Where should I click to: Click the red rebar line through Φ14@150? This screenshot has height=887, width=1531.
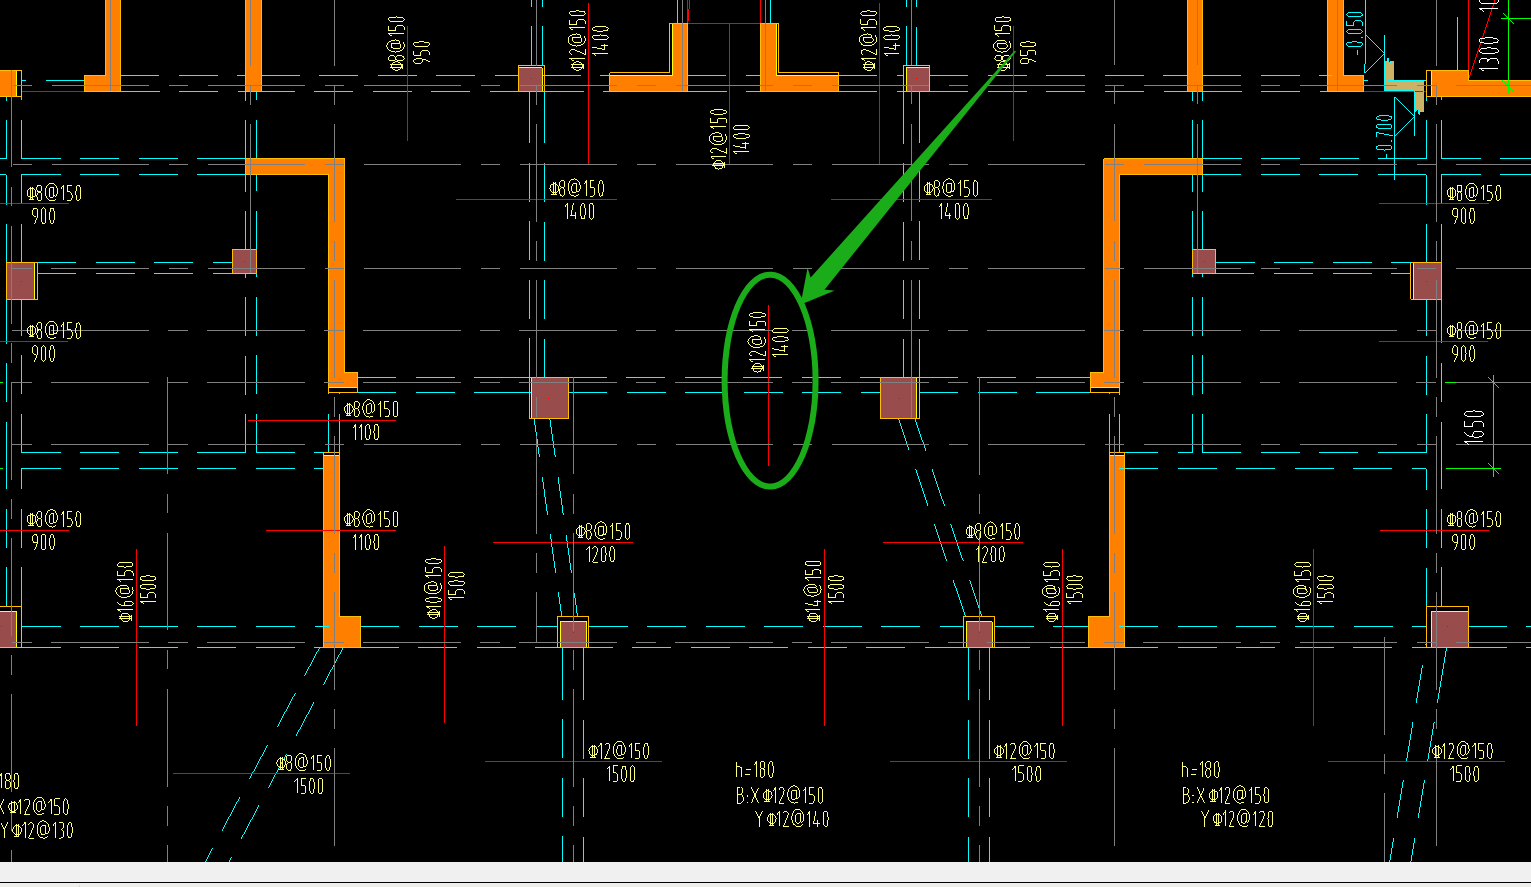[x=825, y=637]
